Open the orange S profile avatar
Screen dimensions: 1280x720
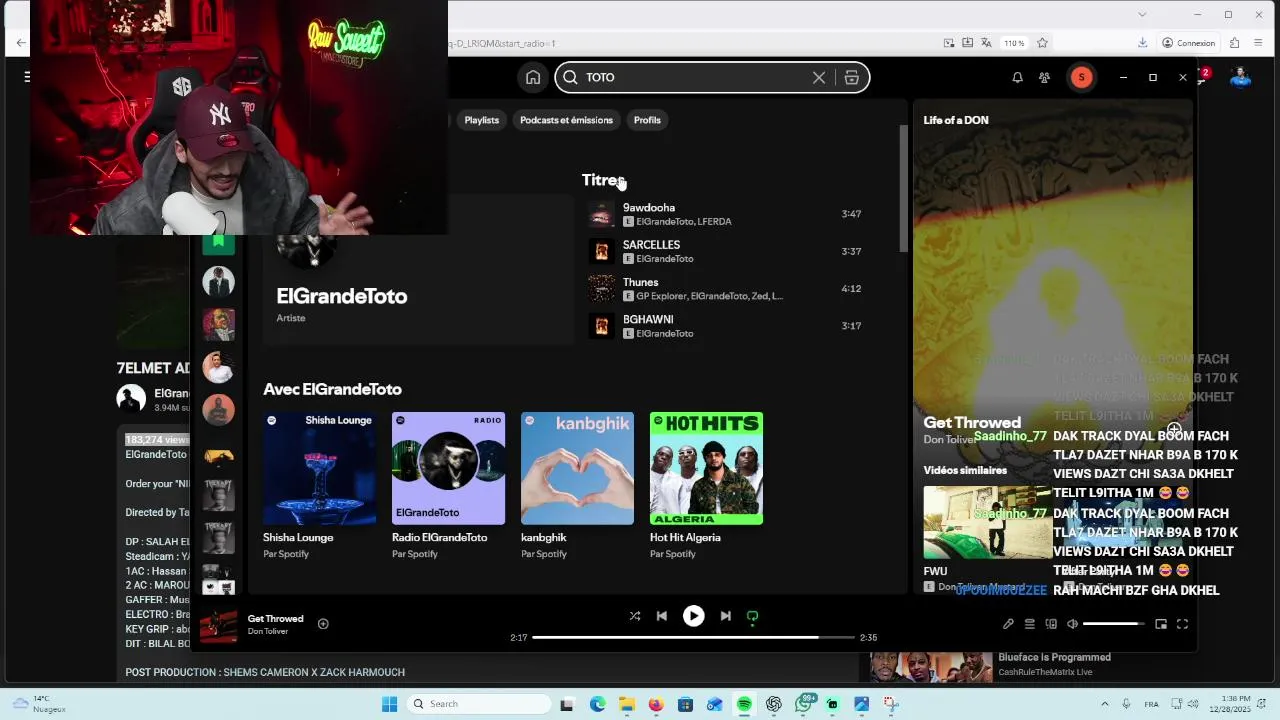[x=1081, y=77]
